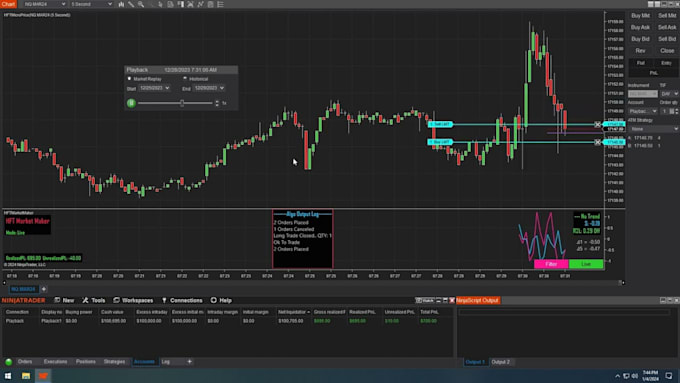Click the Sell LMT order label on chart
Screen dimensions: 680x383
click(440, 124)
